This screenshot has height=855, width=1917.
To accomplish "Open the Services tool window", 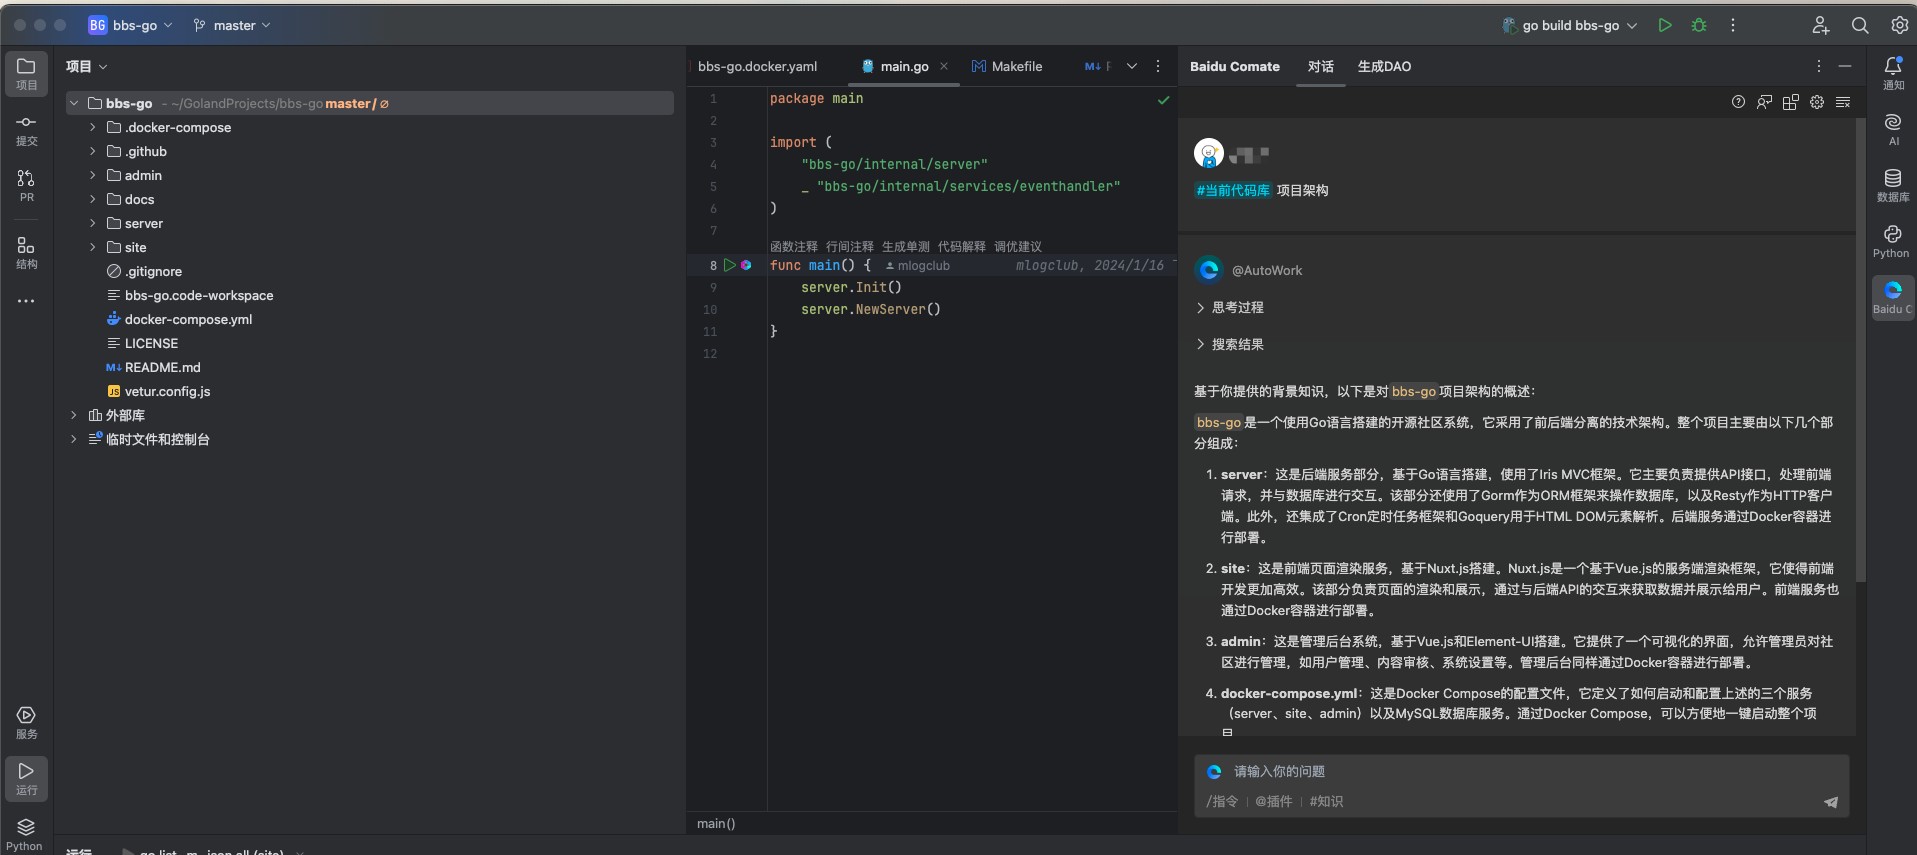I will 26,723.
